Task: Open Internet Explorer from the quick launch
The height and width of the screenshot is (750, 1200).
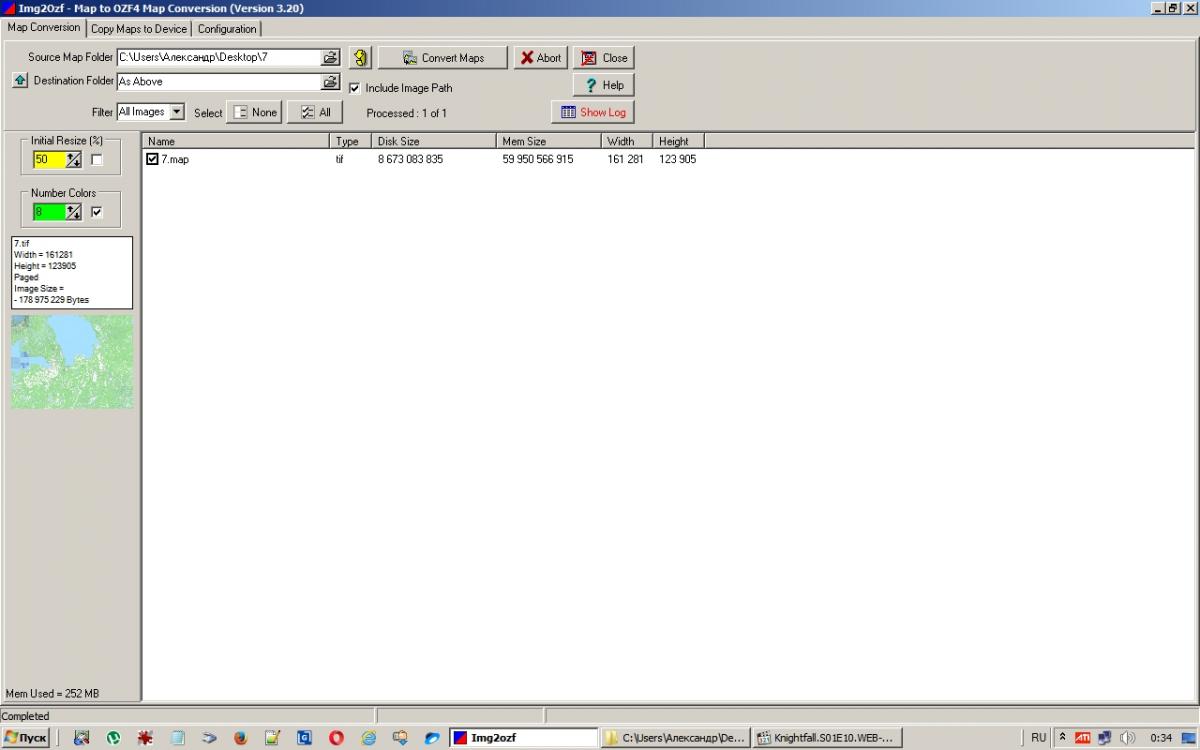Action: pyautogui.click(x=368, y=738)
